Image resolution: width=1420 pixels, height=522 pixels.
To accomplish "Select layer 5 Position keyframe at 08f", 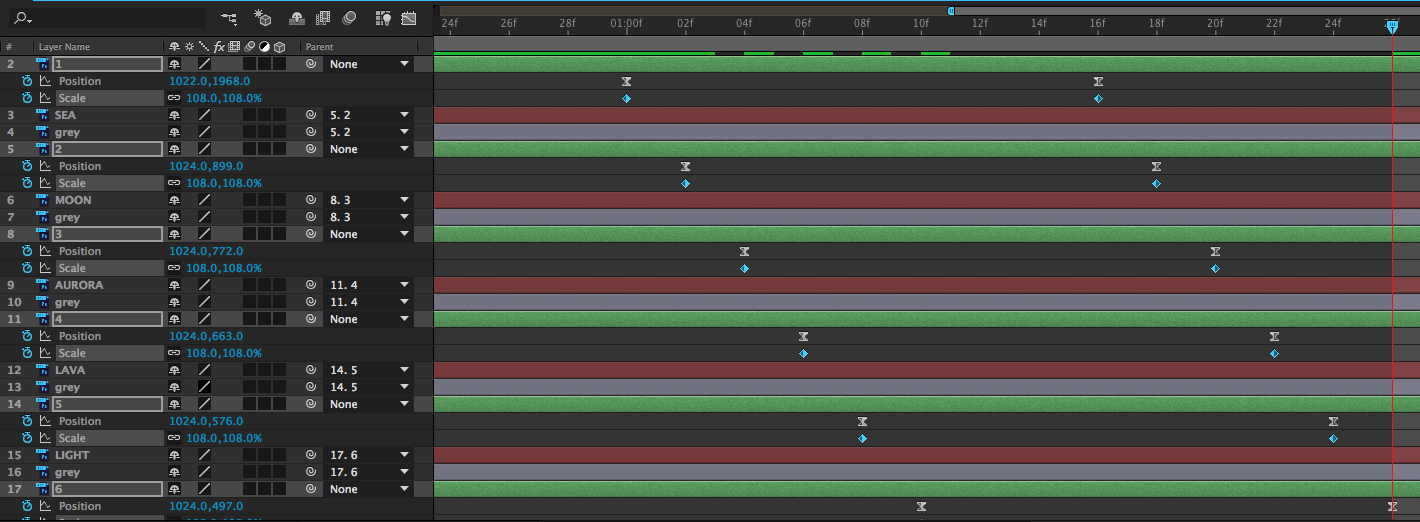I will [x=862, y=421].
